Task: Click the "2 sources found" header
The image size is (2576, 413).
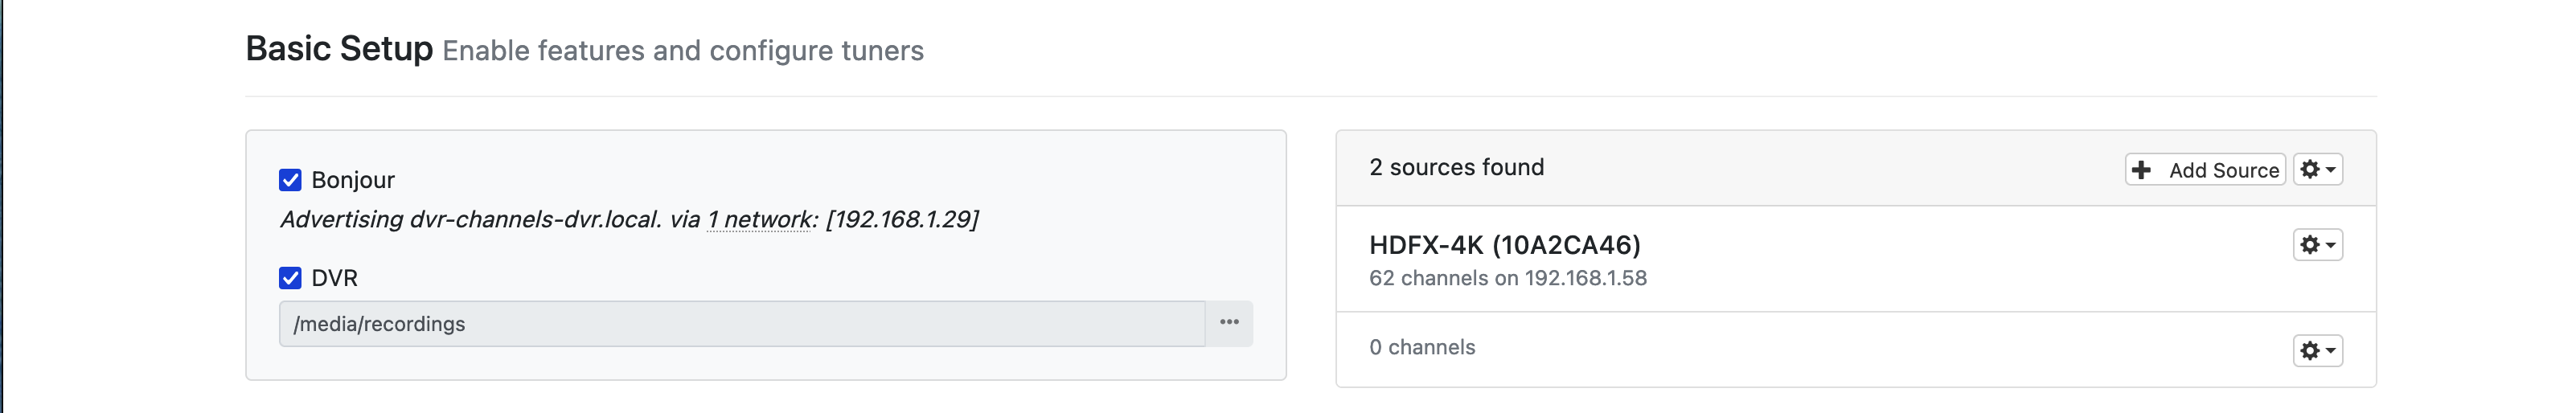Action: pos(1456,168)
